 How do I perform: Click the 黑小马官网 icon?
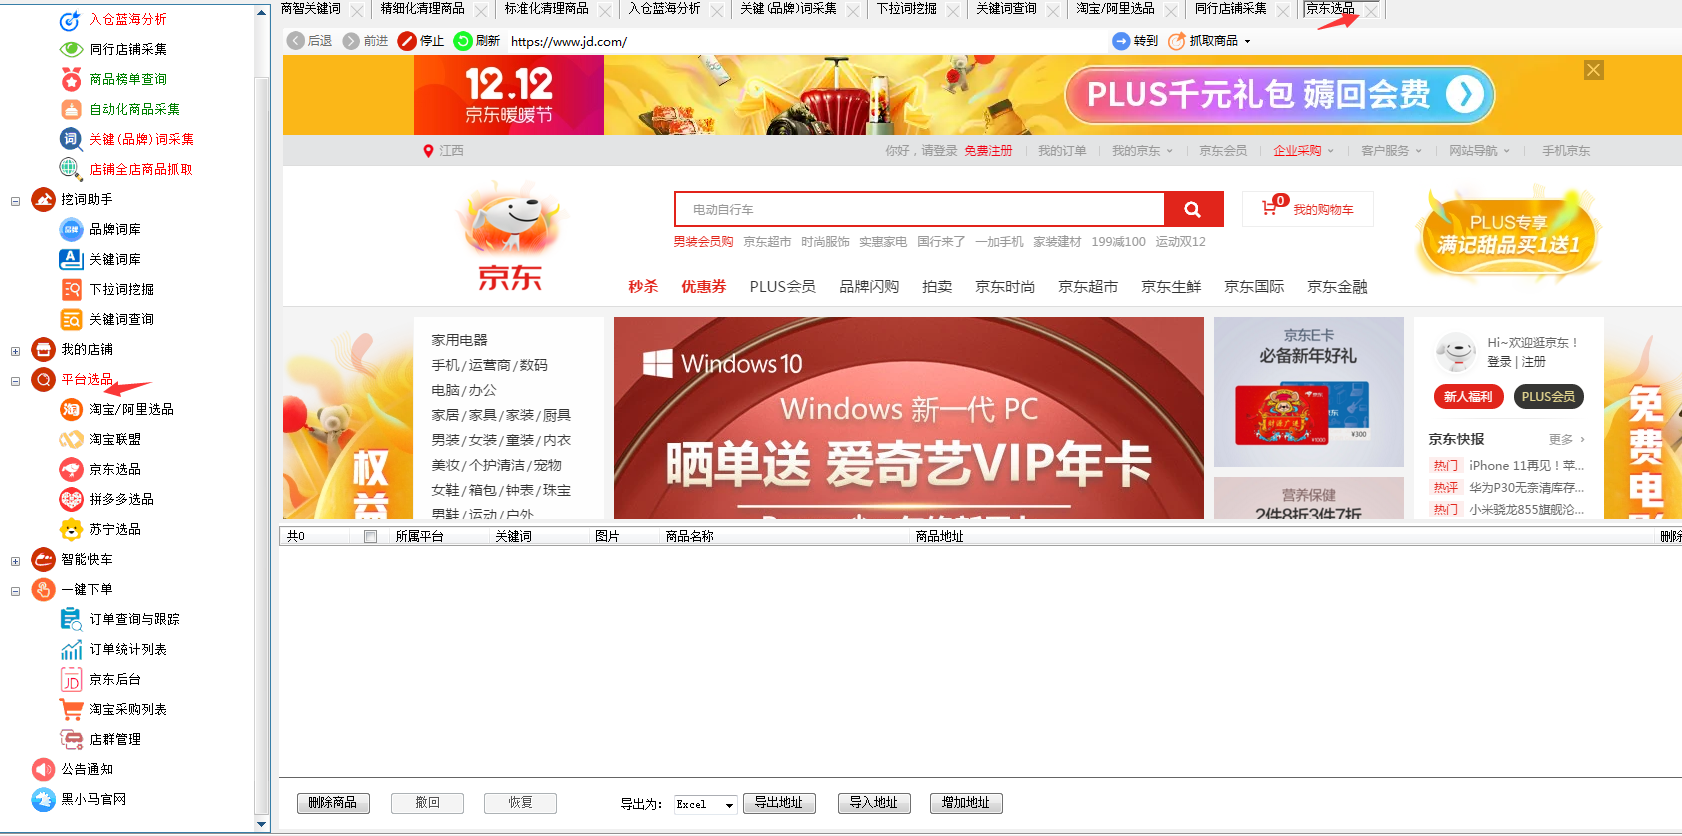click(43, 799)
